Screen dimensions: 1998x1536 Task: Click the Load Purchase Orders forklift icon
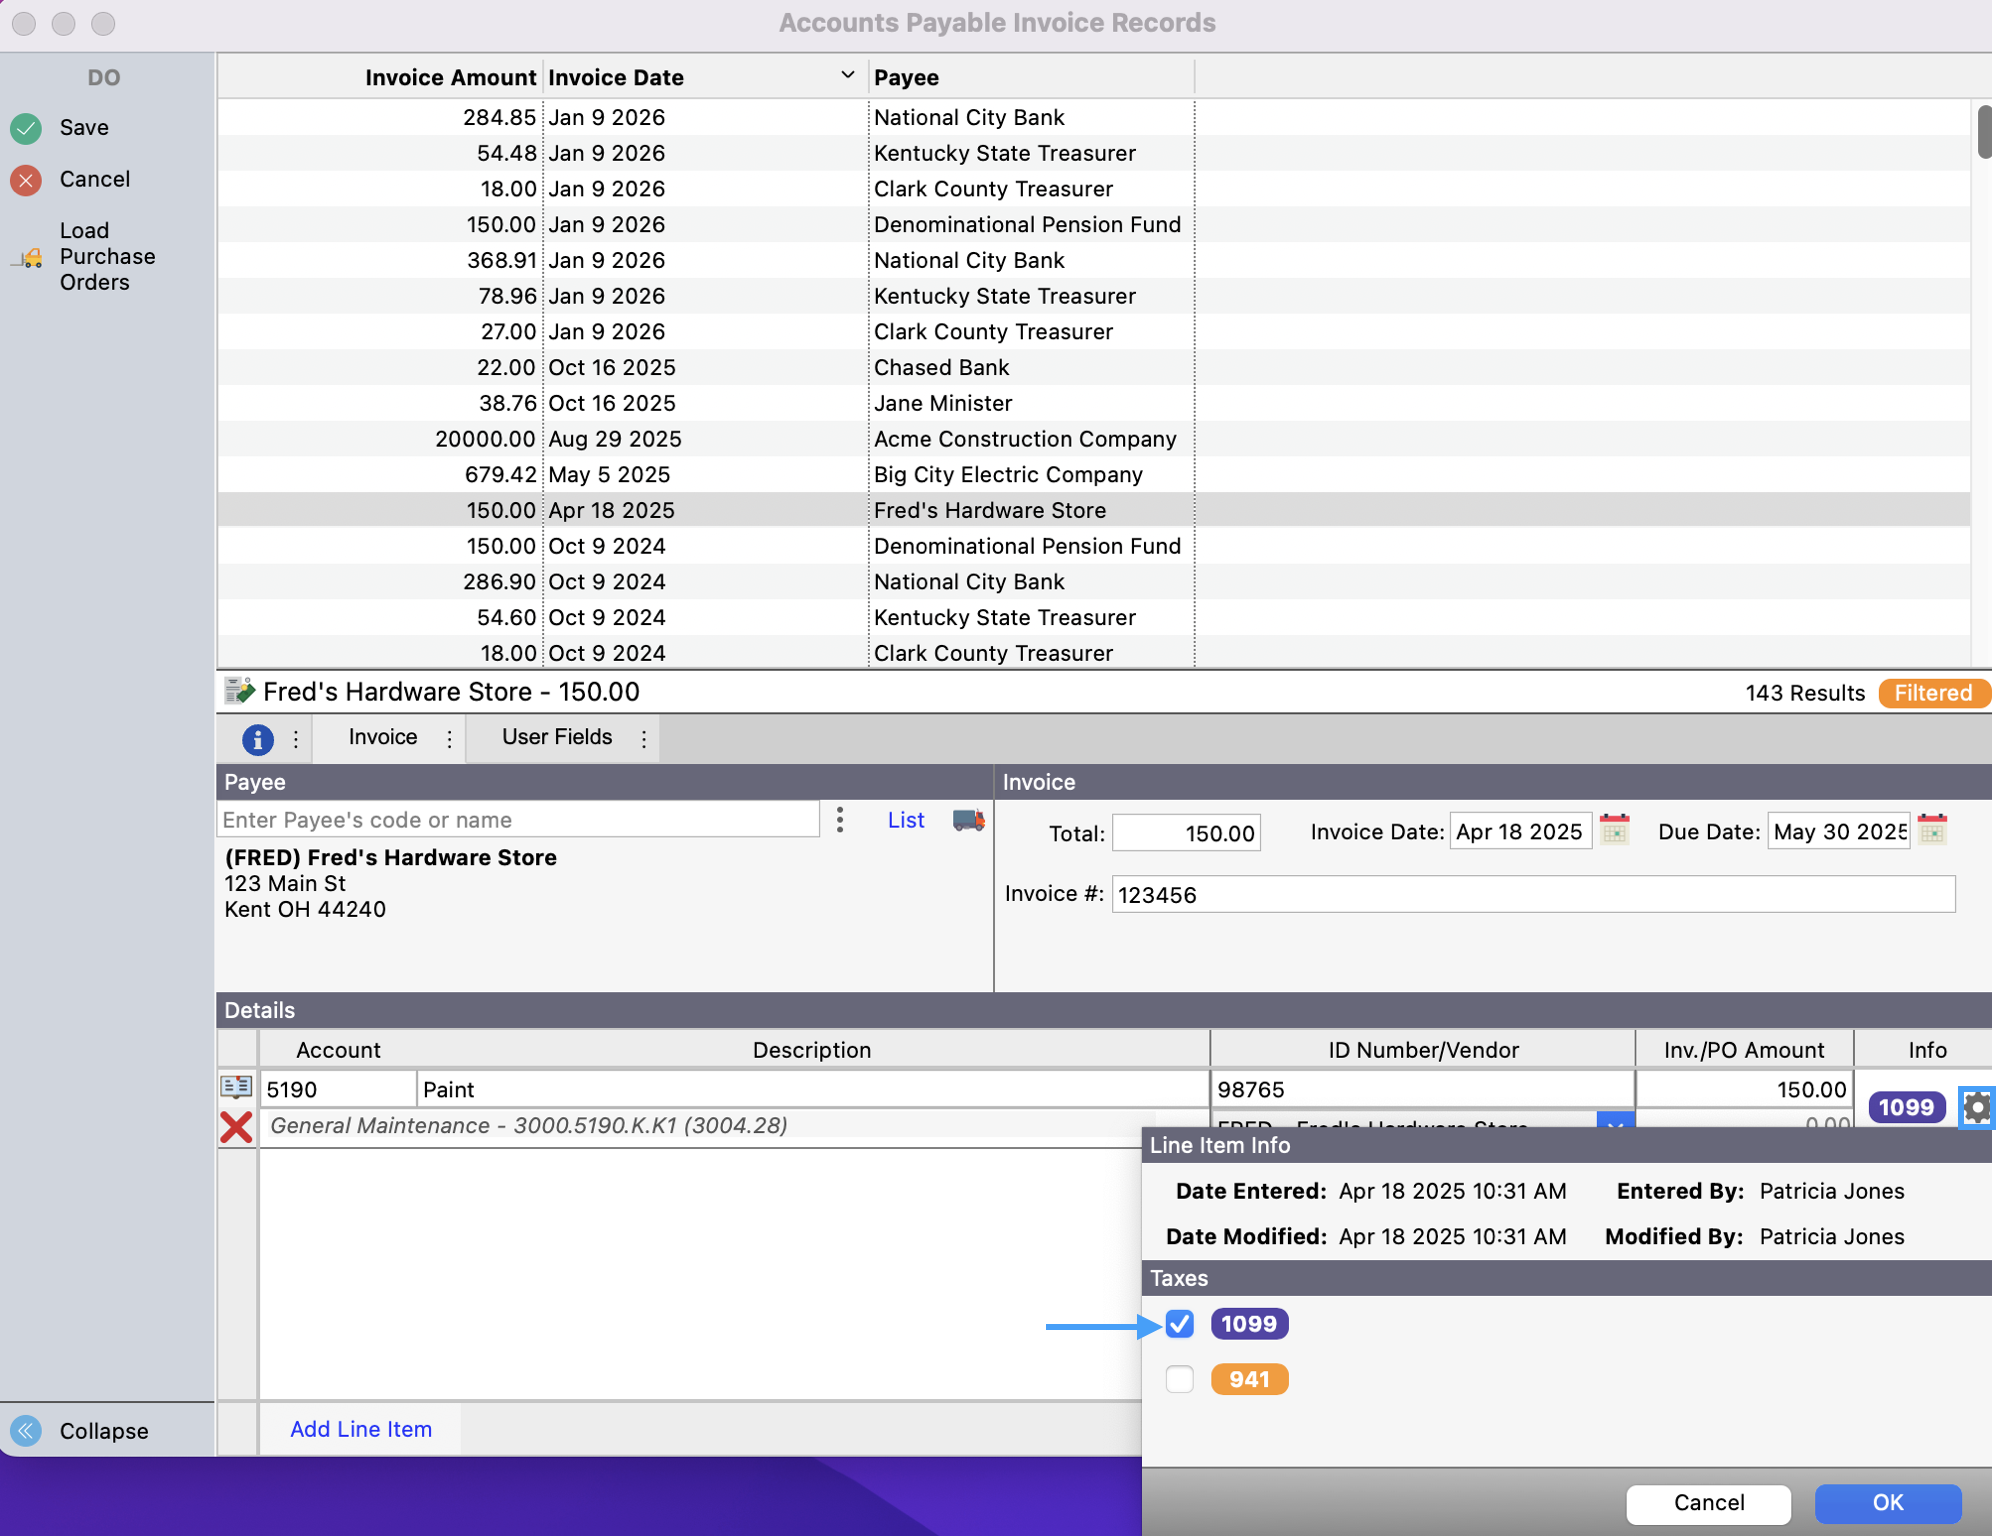pos(30,258)
